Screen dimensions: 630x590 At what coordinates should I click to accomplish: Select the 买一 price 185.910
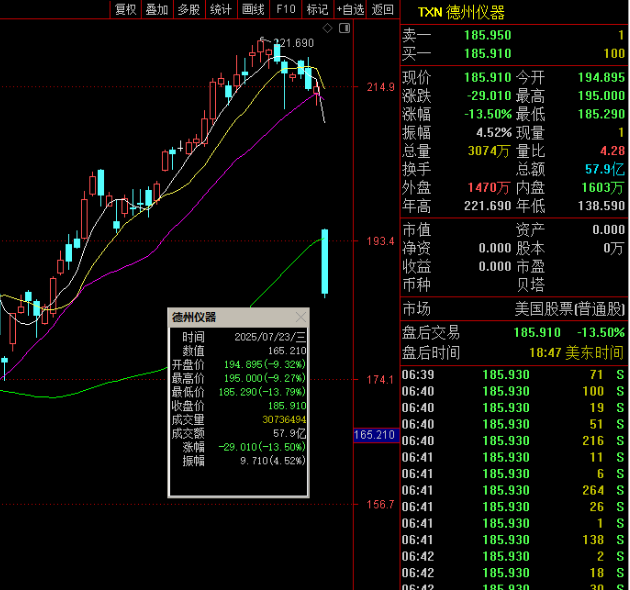click(487, 53)
